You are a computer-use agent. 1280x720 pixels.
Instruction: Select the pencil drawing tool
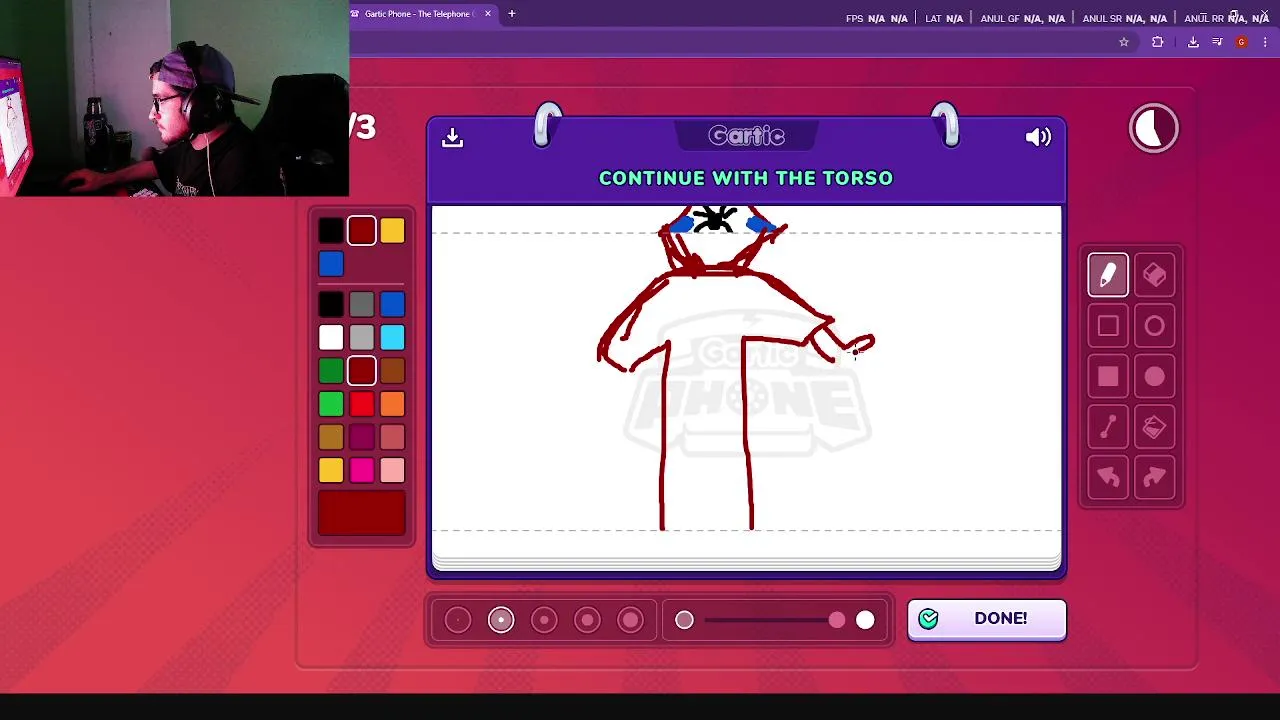click(x=1108, y=275)
